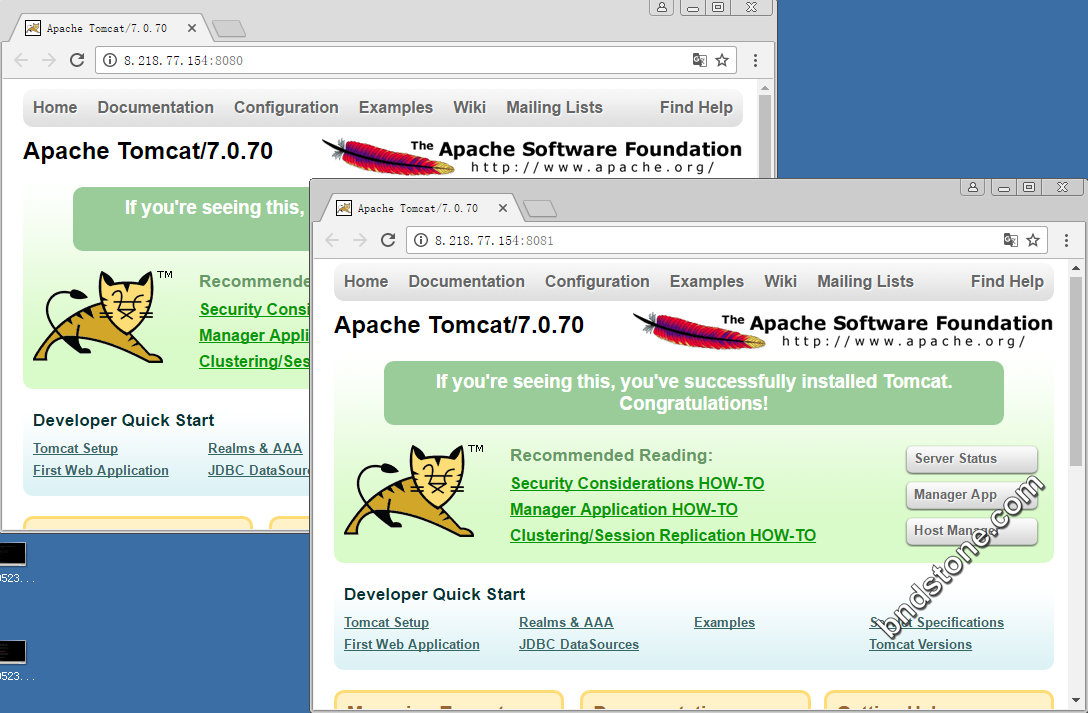Open Find Help in the 8081 window
This screenshot has height=713, width=1088.
point(1007,282)
